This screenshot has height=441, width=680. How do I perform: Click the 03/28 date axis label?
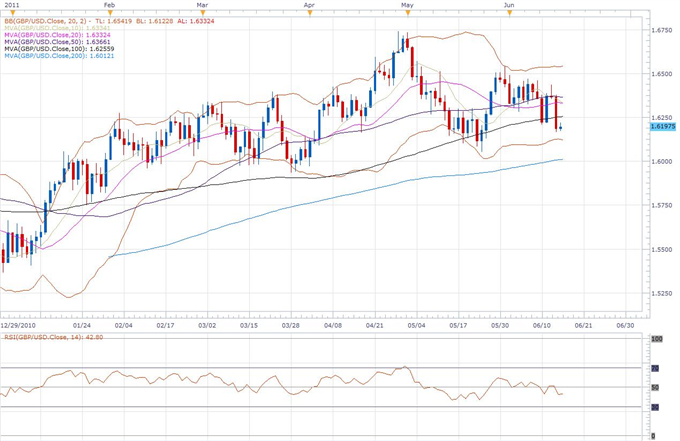(x=291, y=325)
